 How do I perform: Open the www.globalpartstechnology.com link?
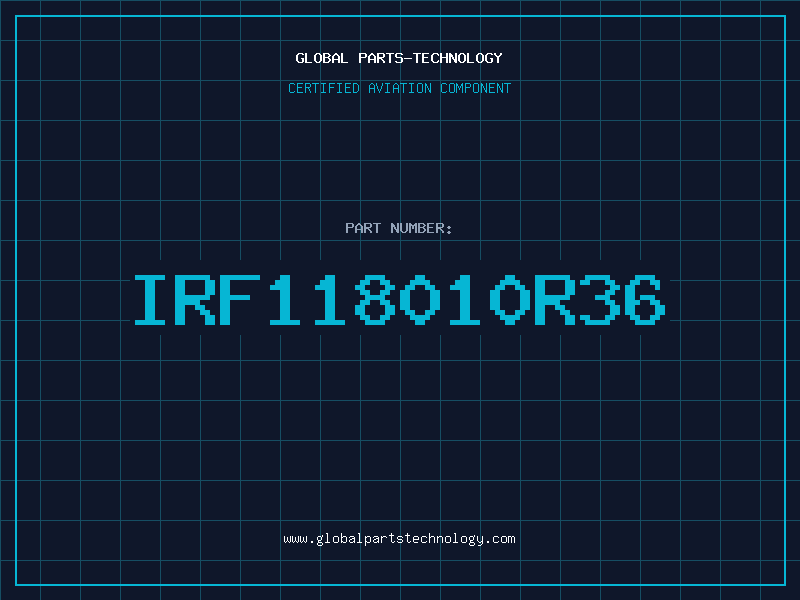click(399, 539)
